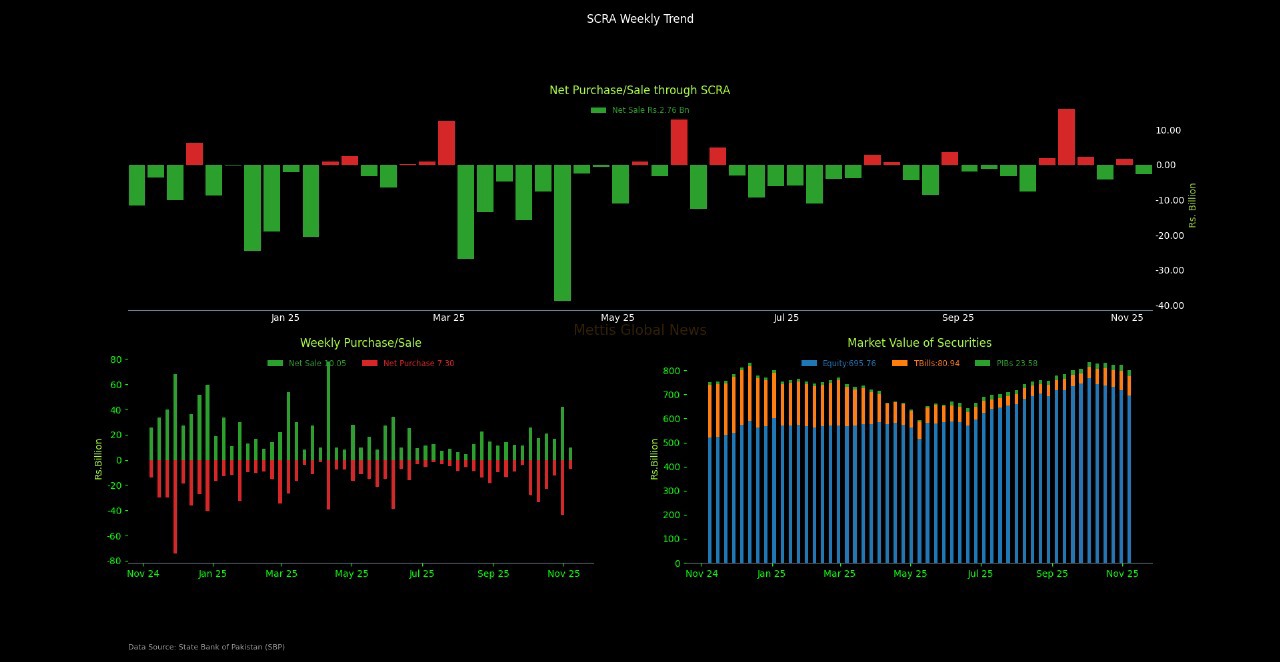The image size is (1280, 662).
Task: Select the SCRA Weekly Trend title
Action: click(x=640, y=19)
